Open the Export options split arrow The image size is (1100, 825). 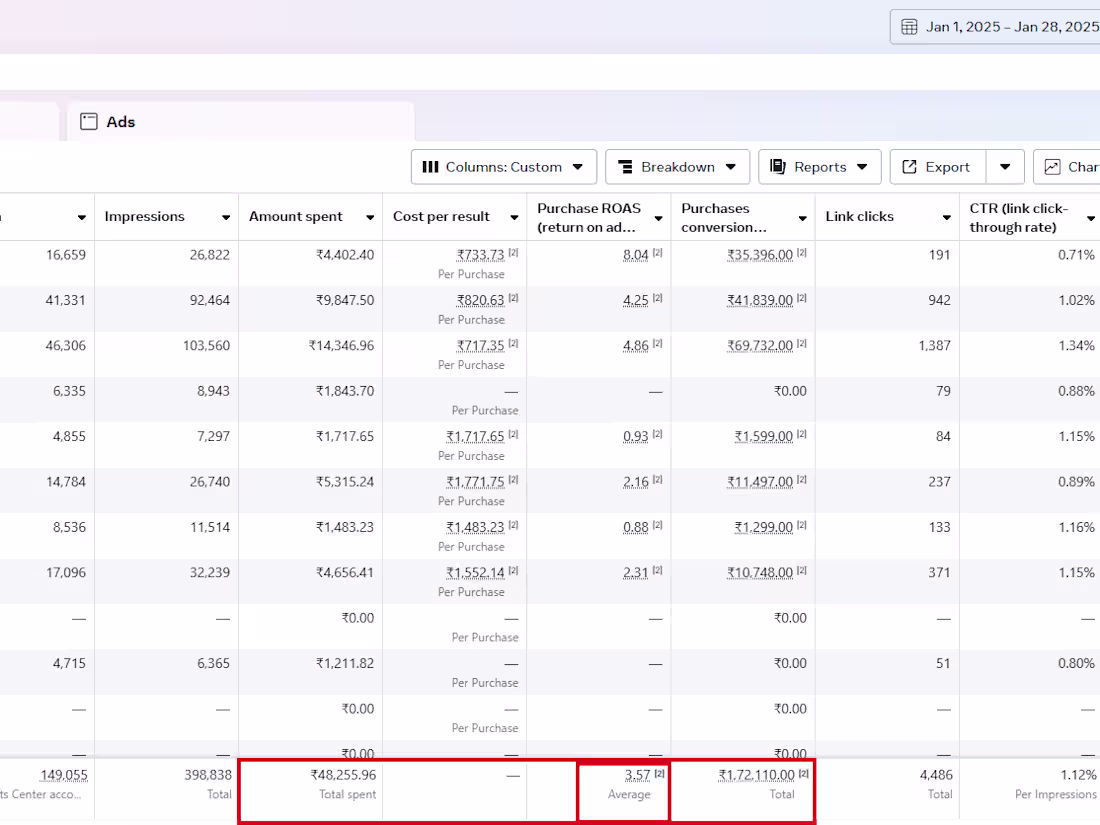pyautogui.click(x=1005, y=167)
